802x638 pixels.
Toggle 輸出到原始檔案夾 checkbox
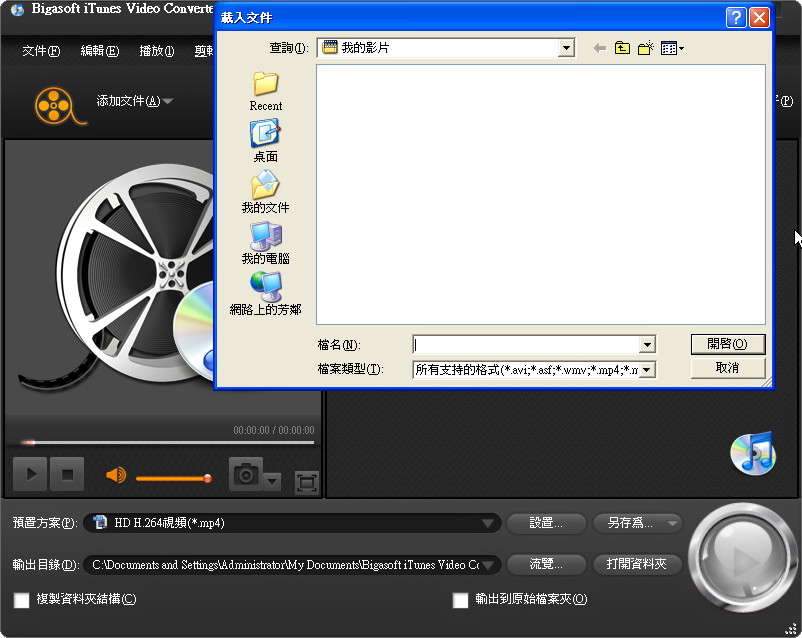pos(460,600)
